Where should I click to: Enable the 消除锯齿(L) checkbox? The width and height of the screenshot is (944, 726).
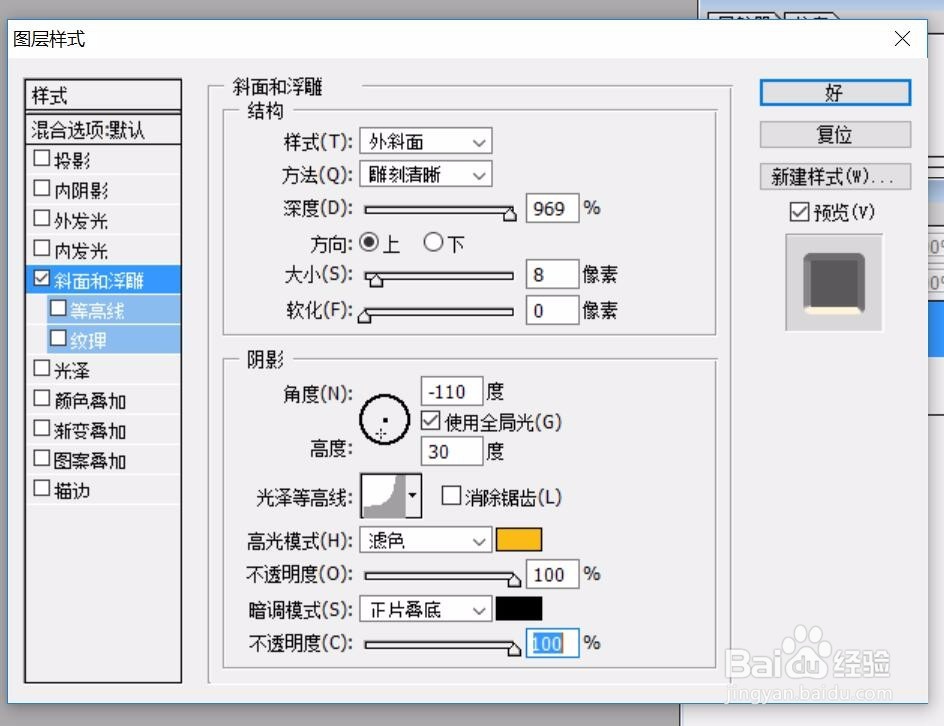[451, 496]
